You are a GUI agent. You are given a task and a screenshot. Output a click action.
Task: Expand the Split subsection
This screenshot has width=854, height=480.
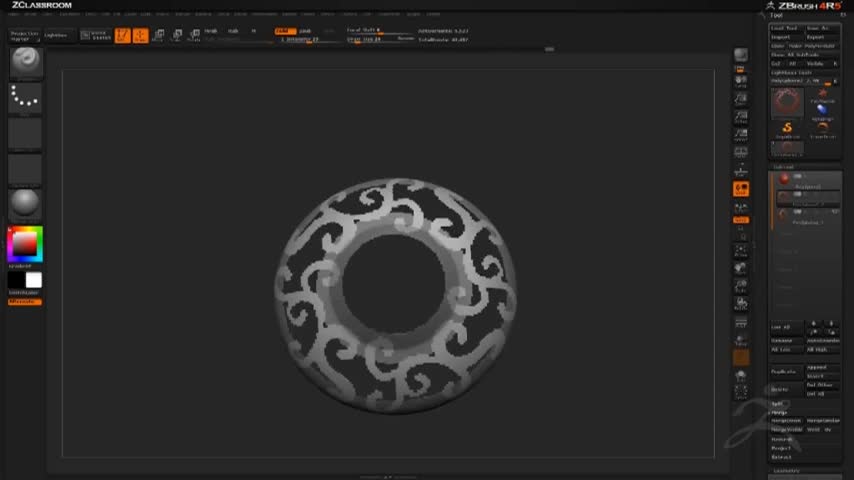(777, 404)
